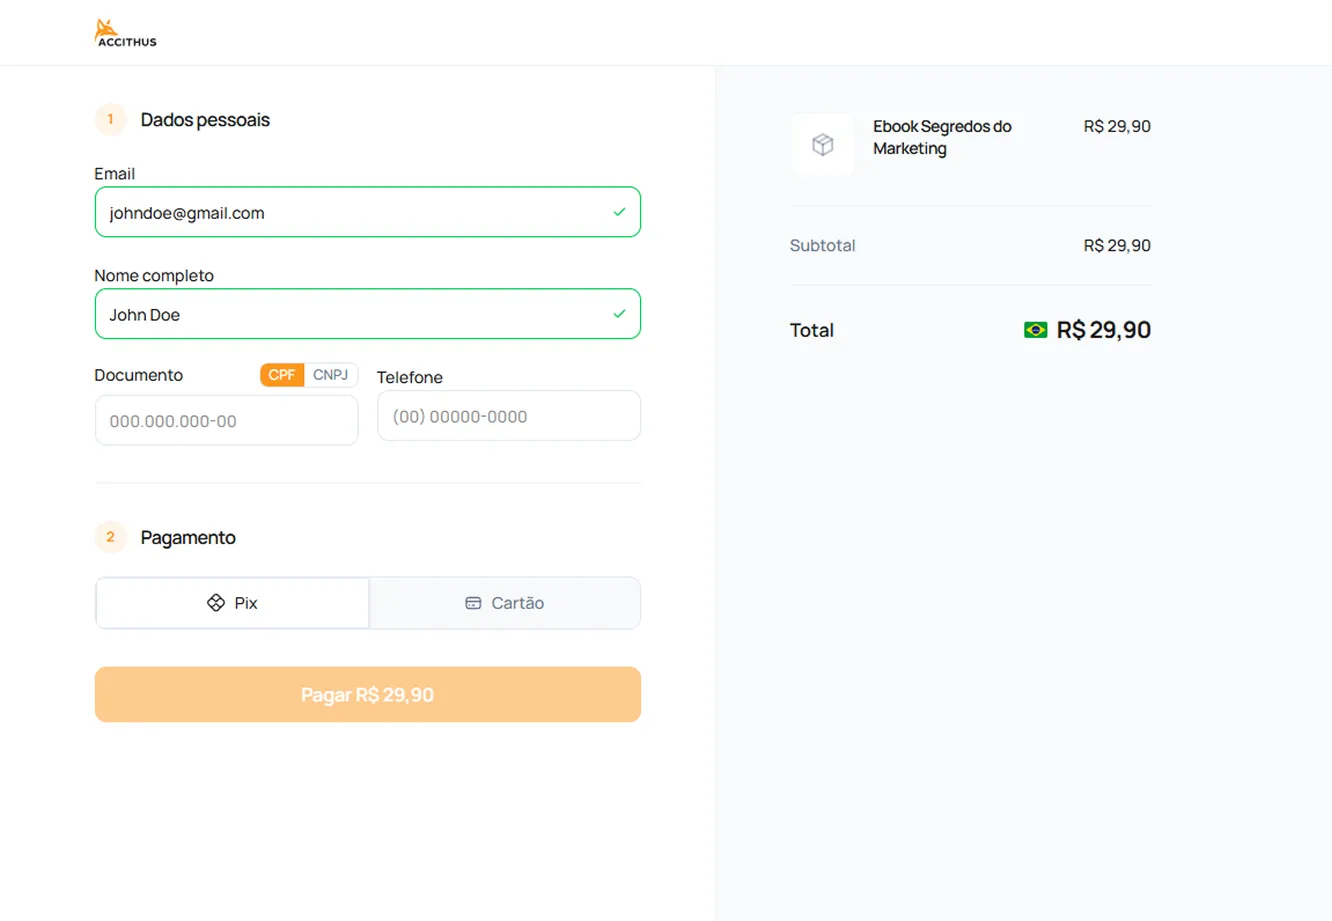Click the green checkmark in Nome completo field
1332x921 pixels.
(619, 314)
